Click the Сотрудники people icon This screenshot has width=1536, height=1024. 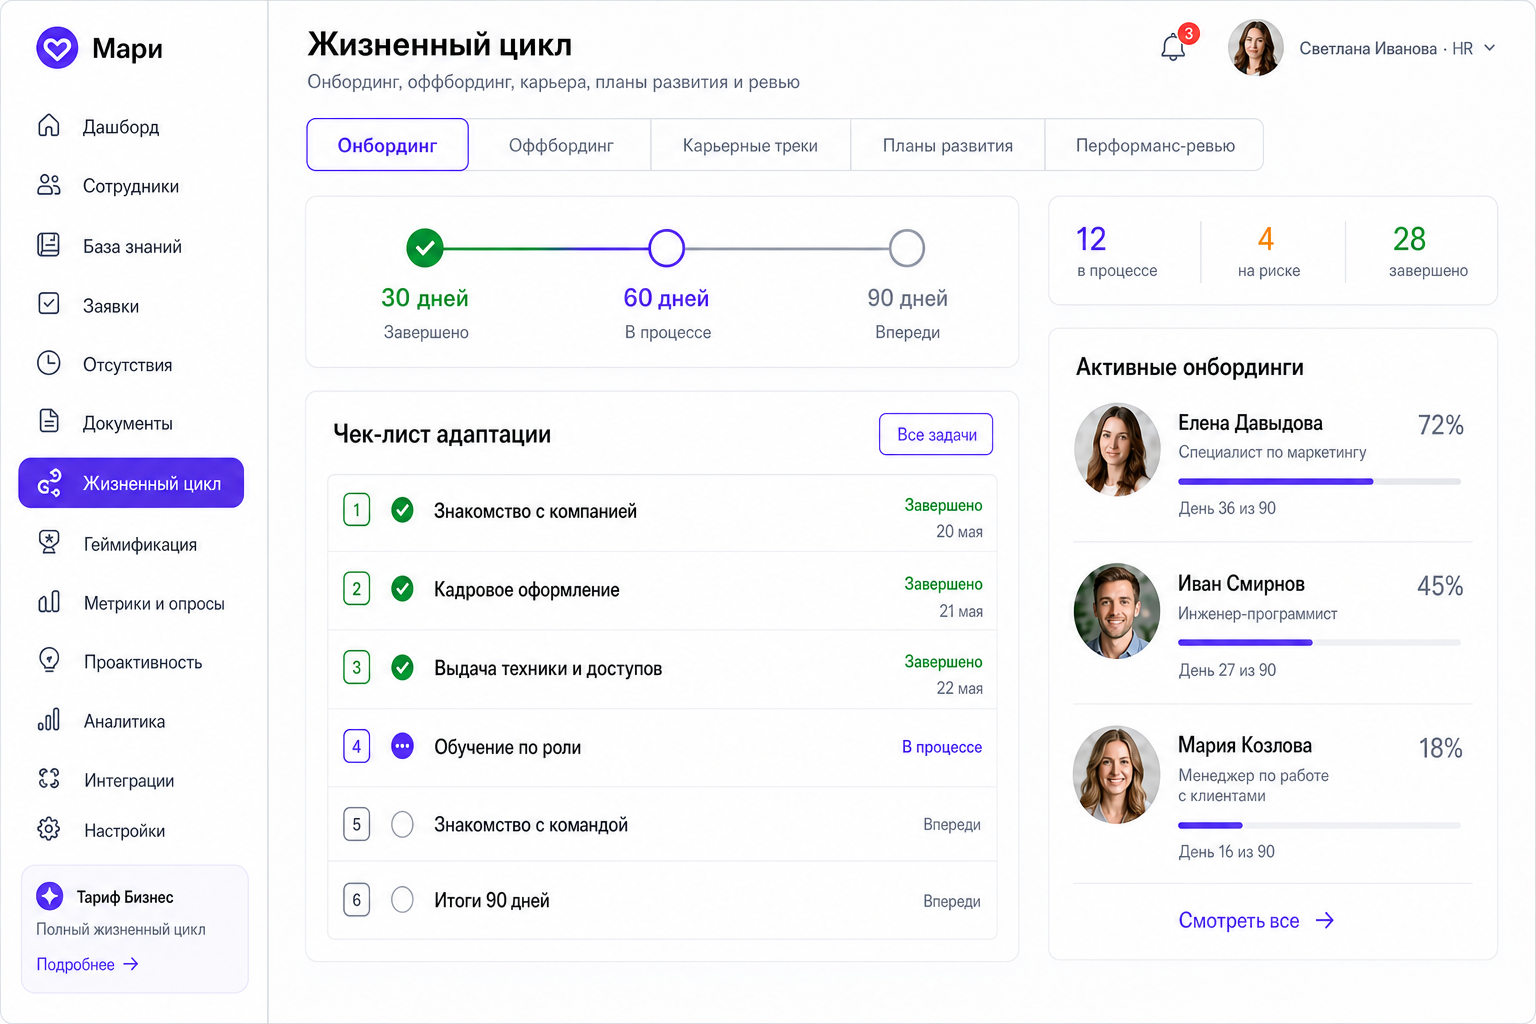click(49, 185)
